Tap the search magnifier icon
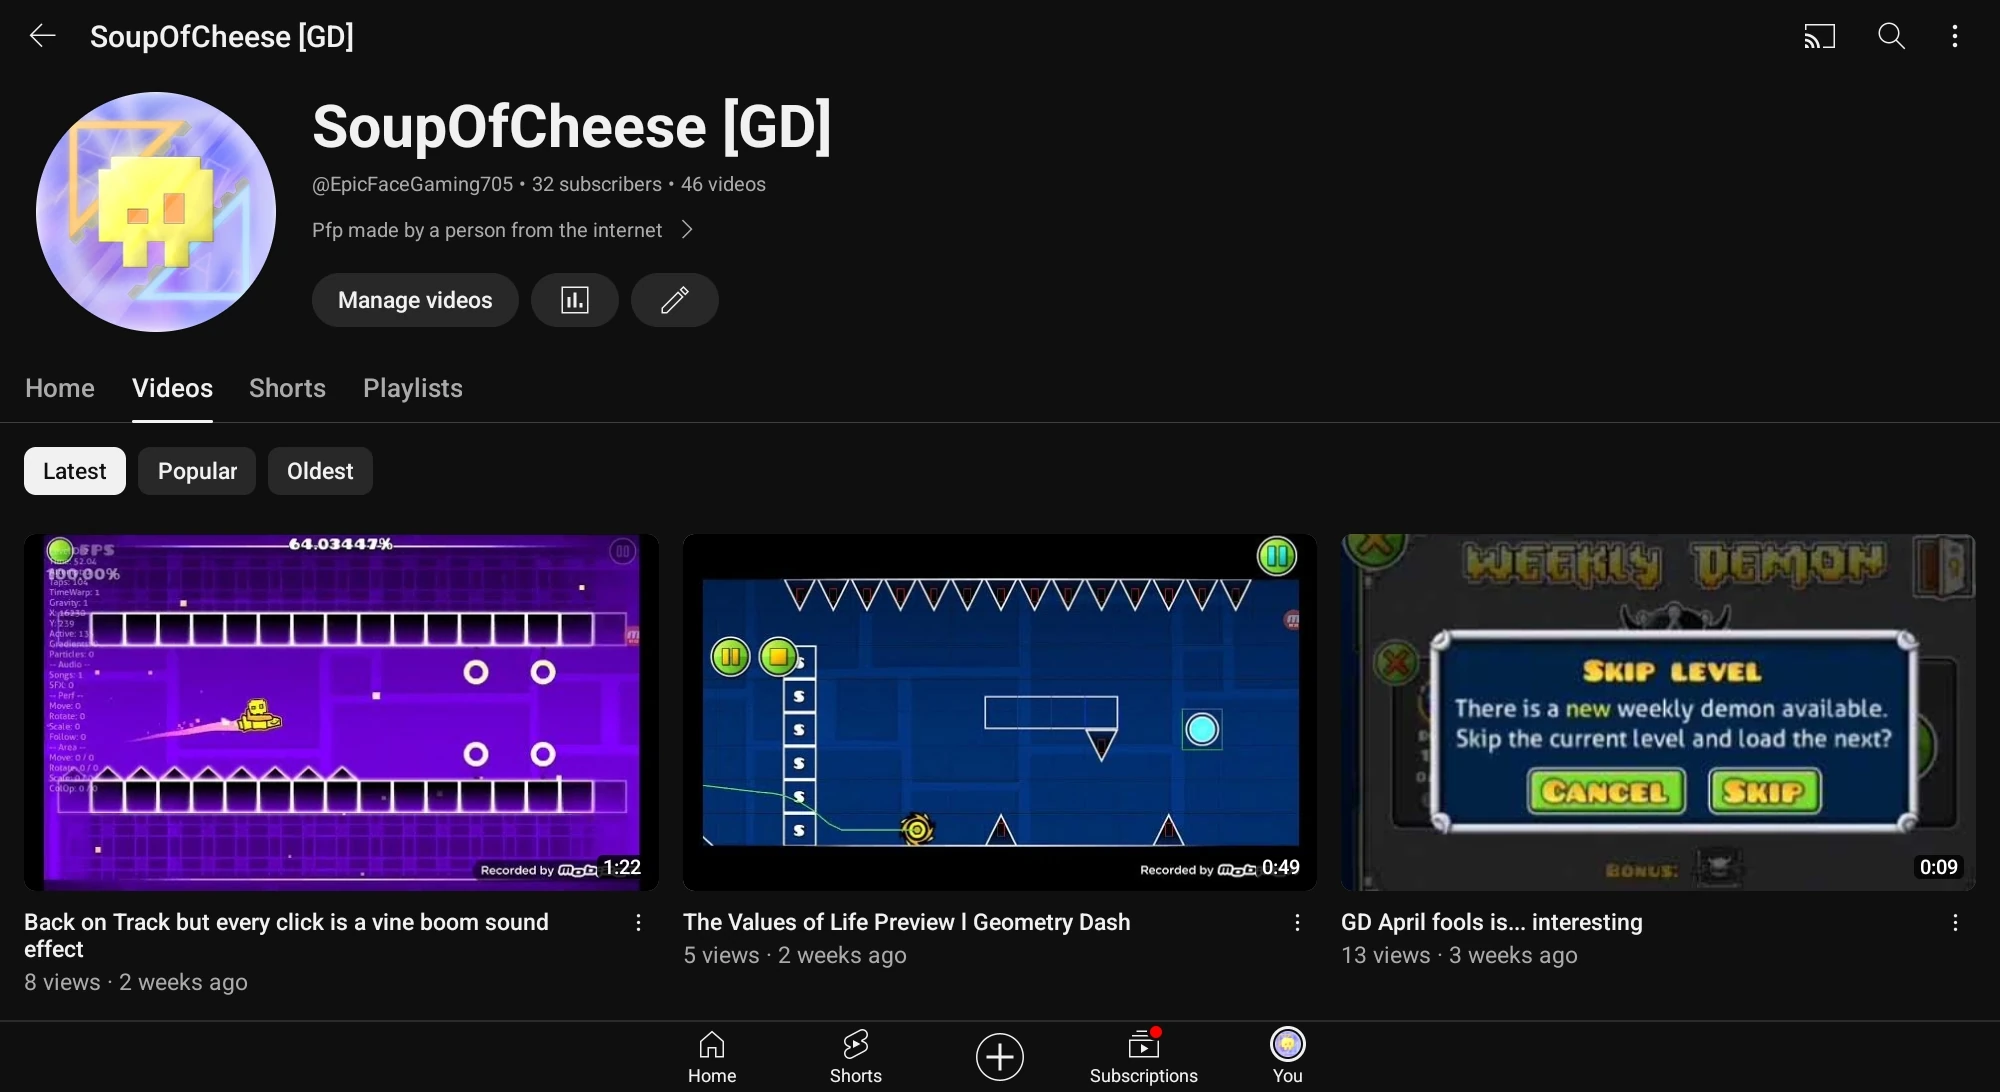Screen dimensions: 2000x1092 1891,37
